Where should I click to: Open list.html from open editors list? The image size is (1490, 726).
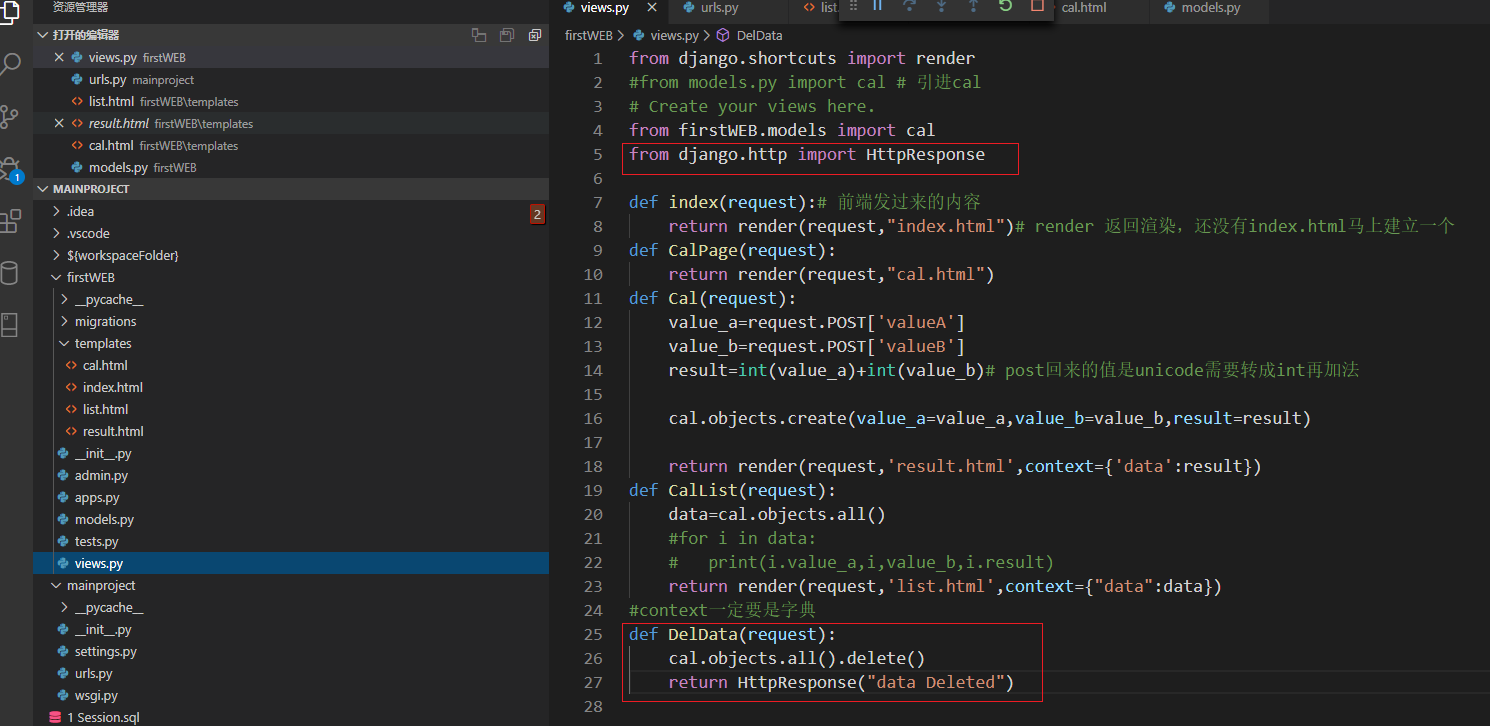click(x=291, y=101)
